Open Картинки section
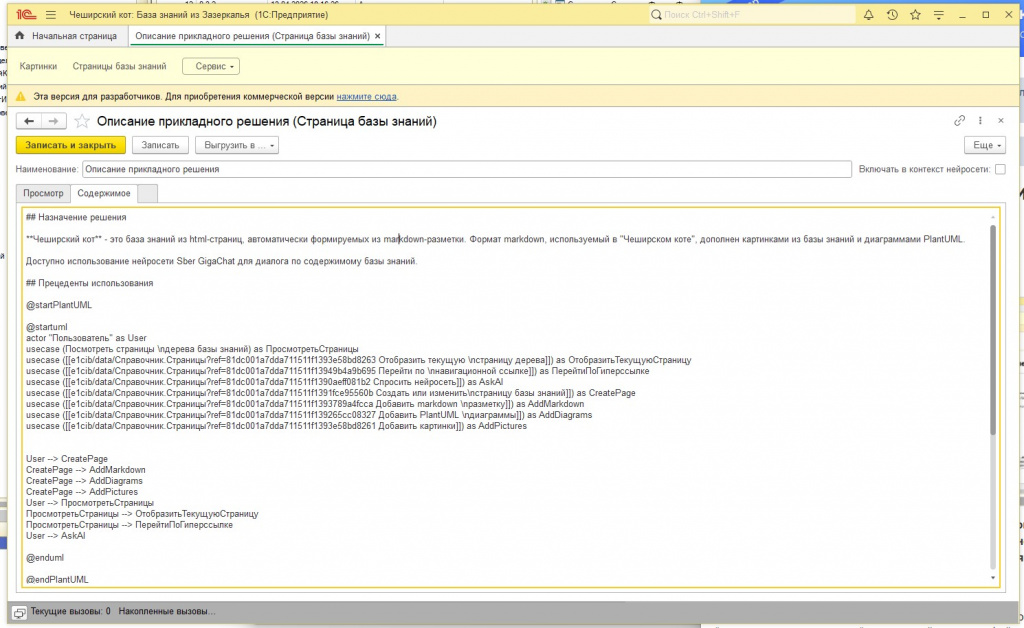Viewport: 1024px width, 628px height. tap(38, 66)
